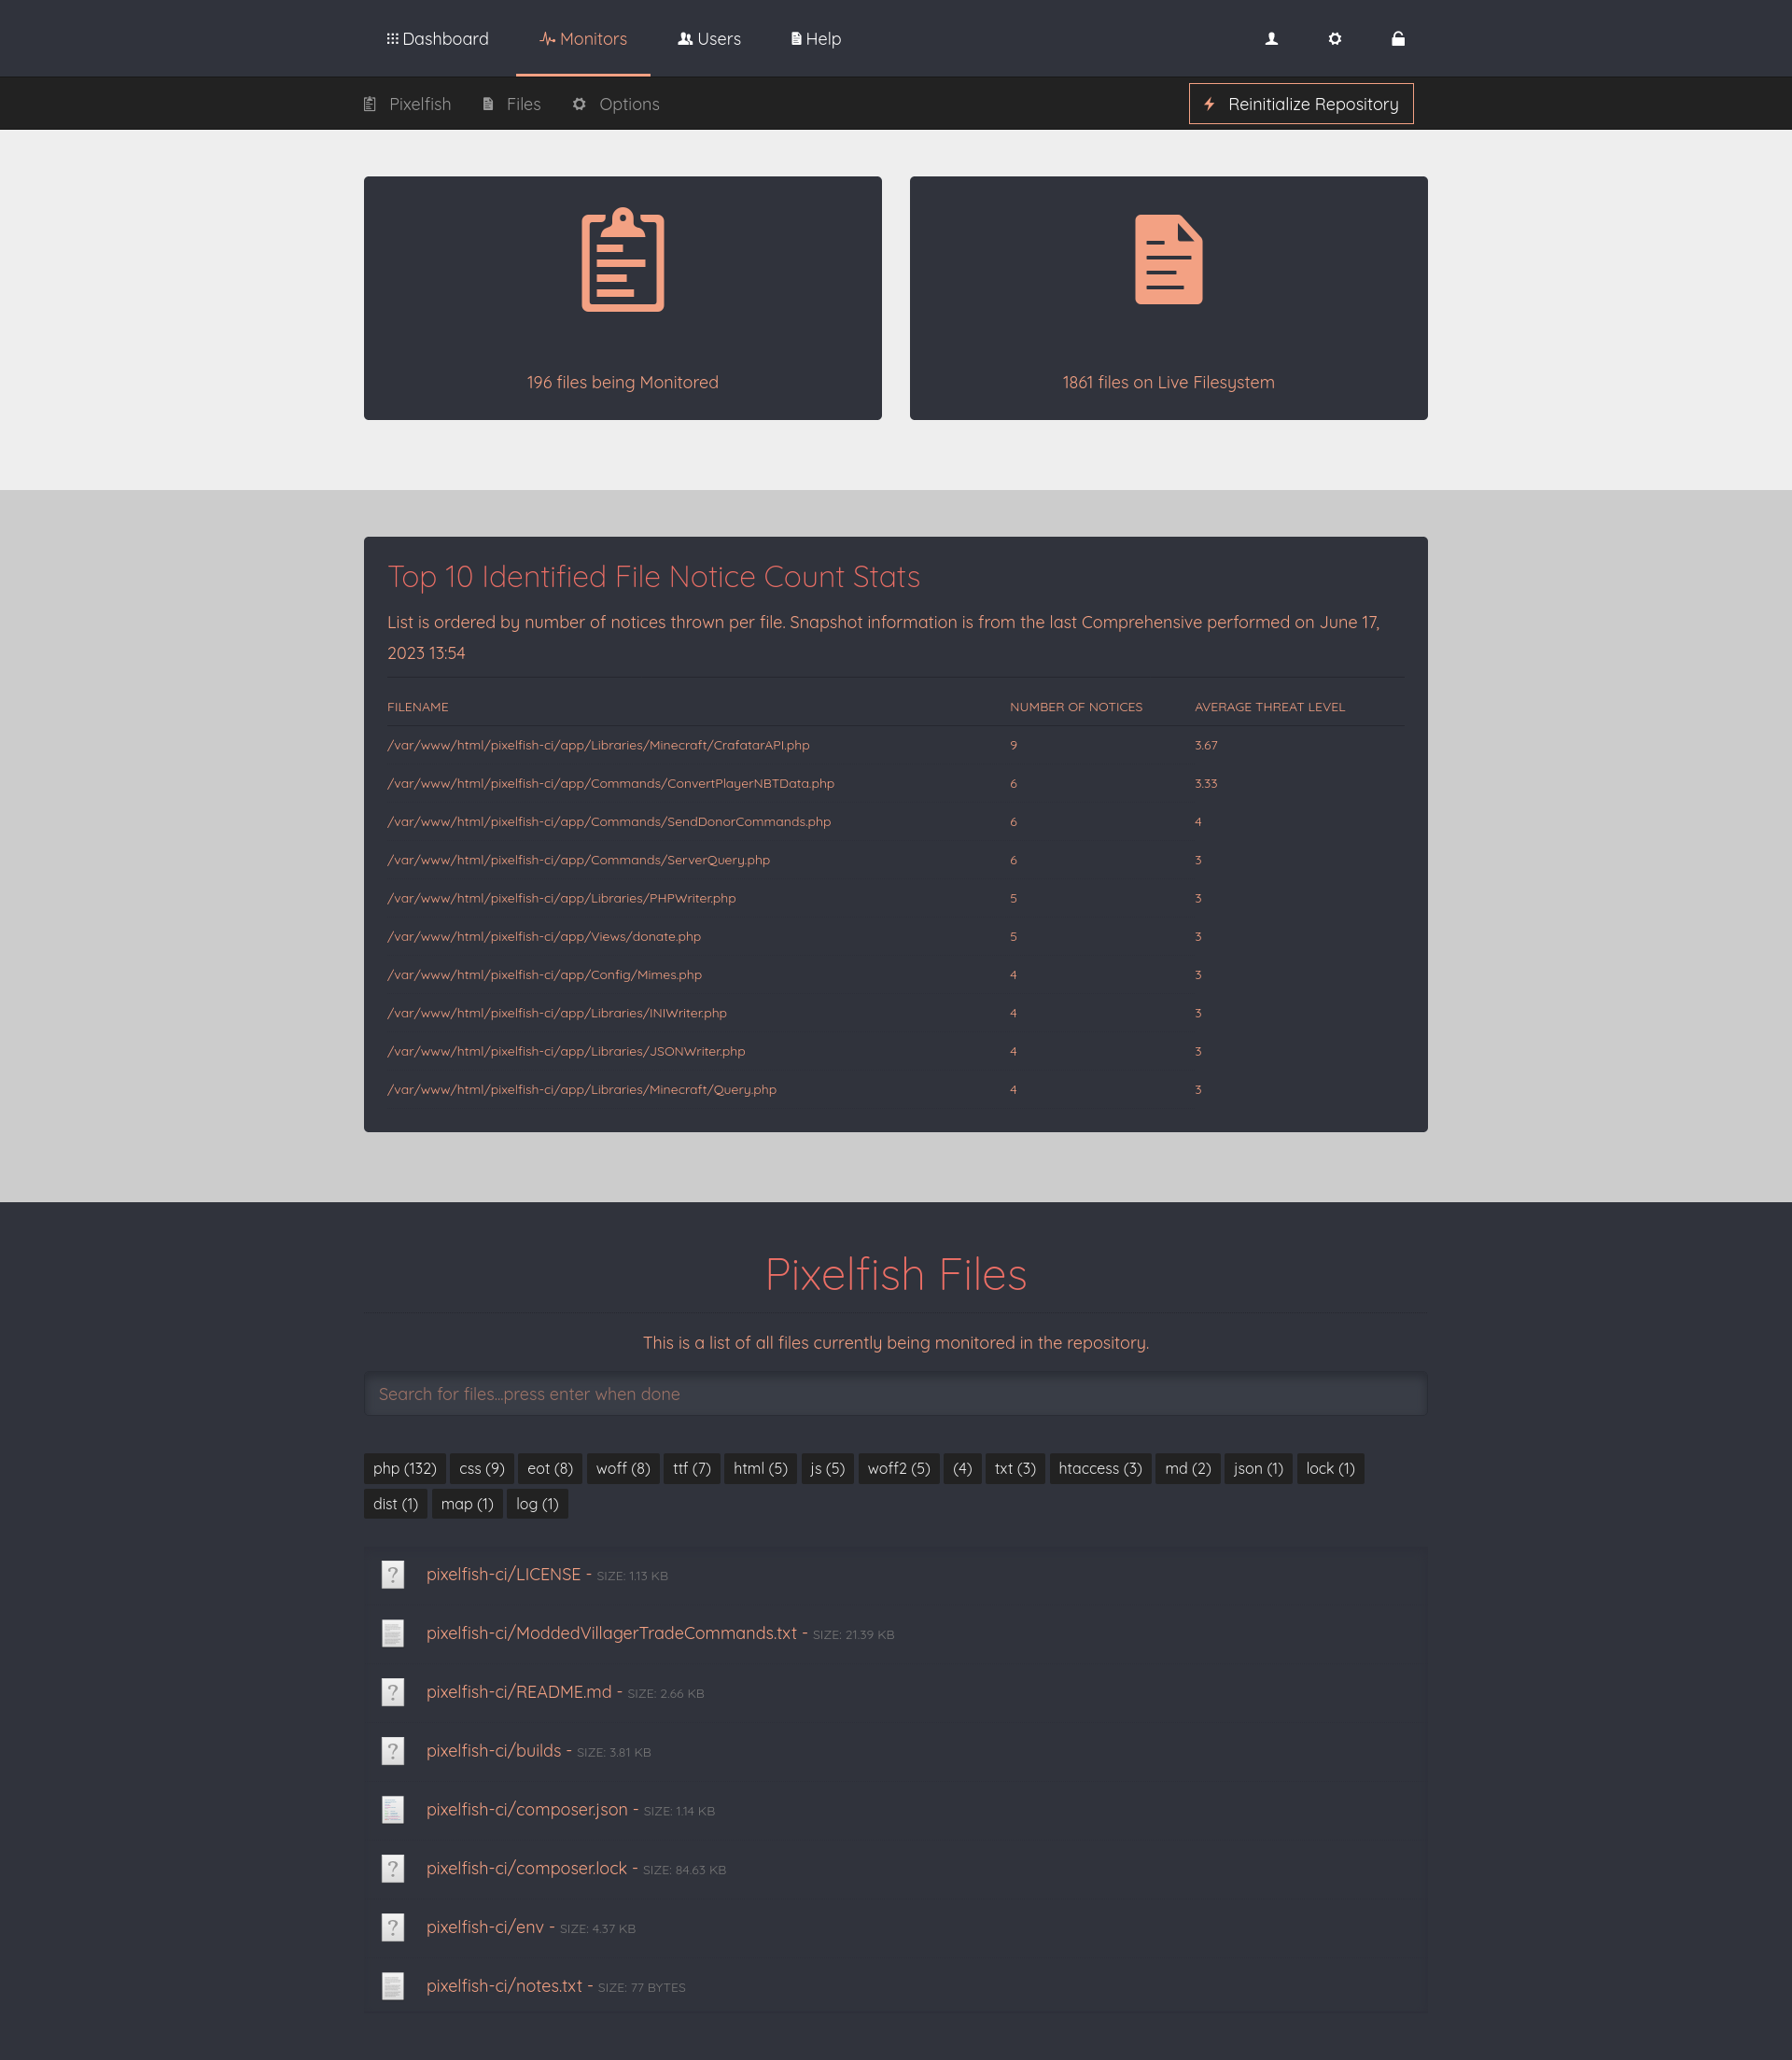
Task: Click the Help navigation icon
Action: tap(797, 36)
